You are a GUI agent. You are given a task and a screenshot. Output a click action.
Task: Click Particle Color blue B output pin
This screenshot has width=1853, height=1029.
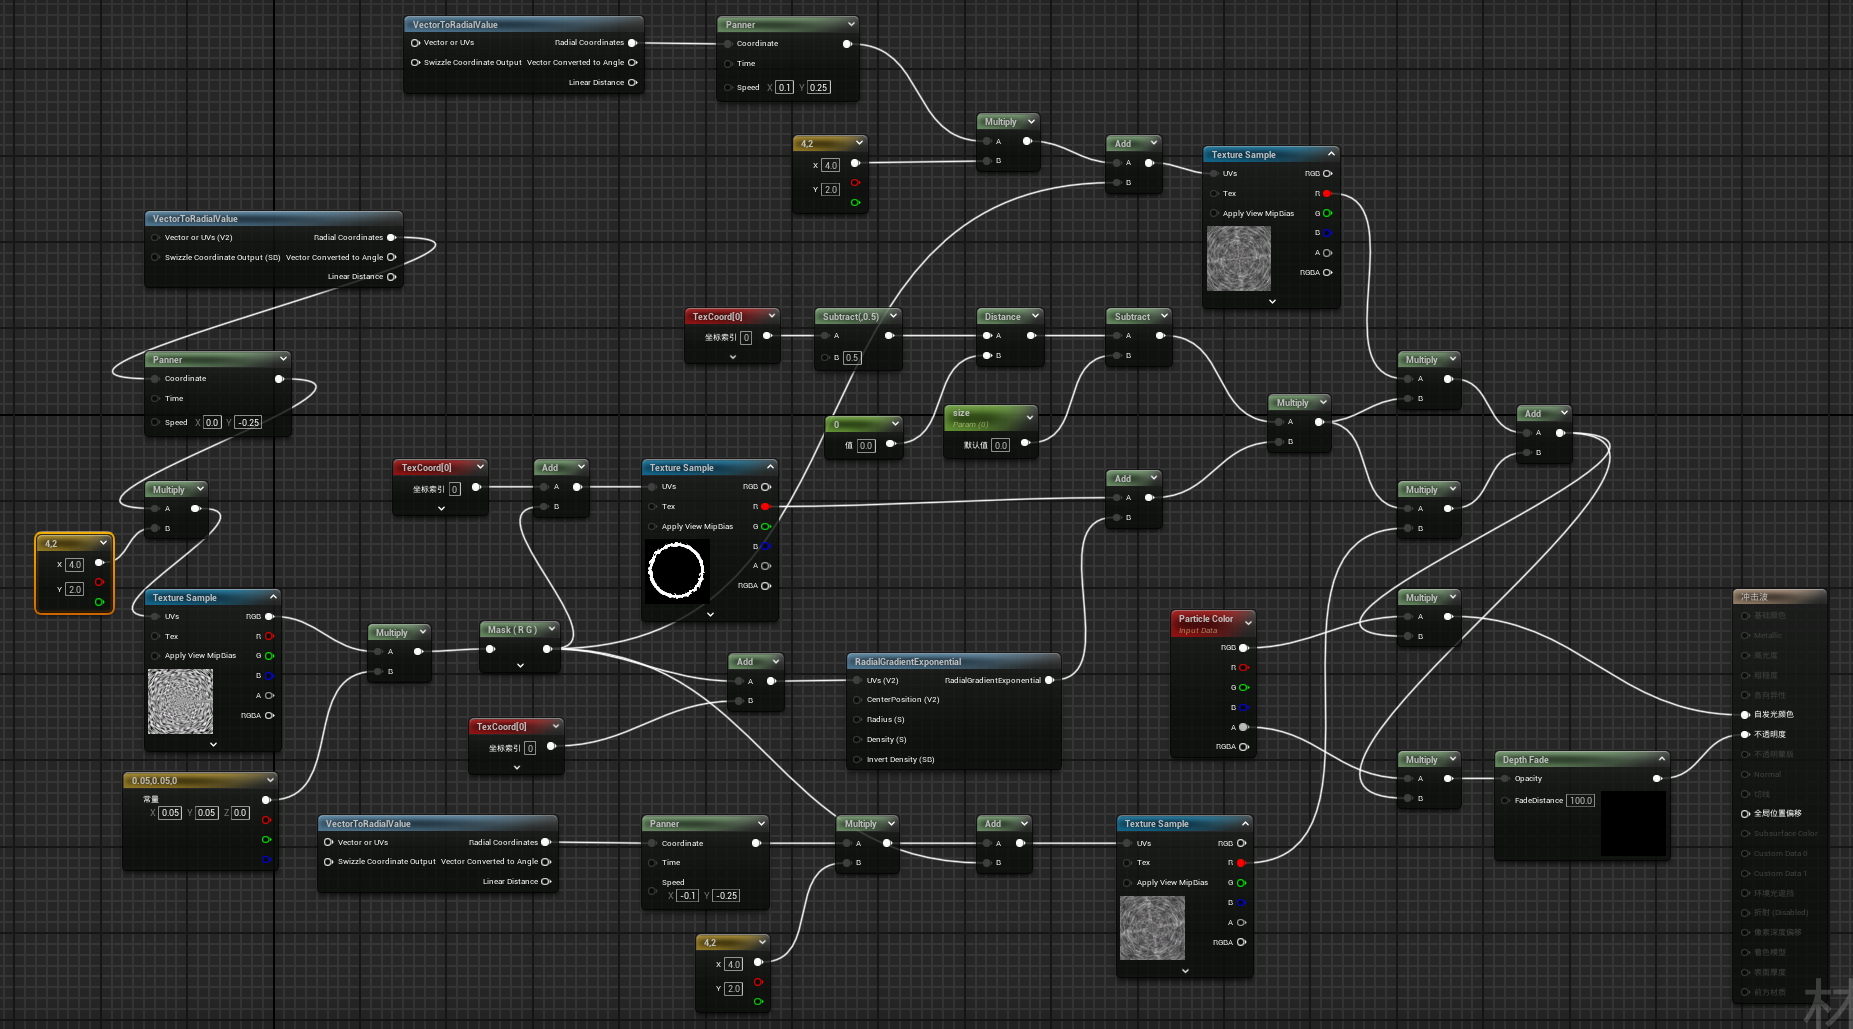(1244, 707)
